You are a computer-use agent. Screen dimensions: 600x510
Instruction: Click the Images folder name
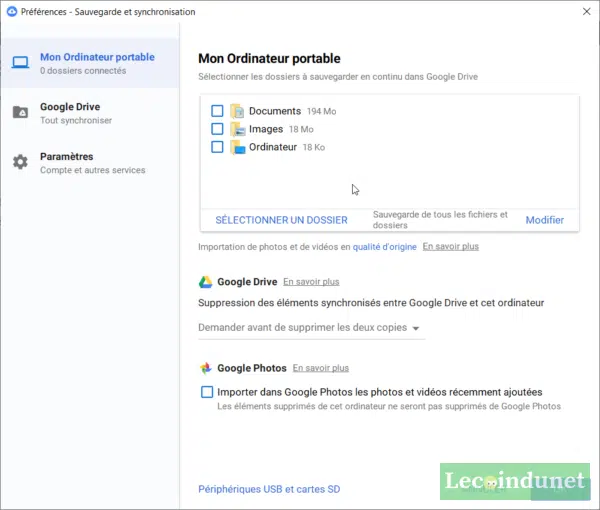pos(266,129)
